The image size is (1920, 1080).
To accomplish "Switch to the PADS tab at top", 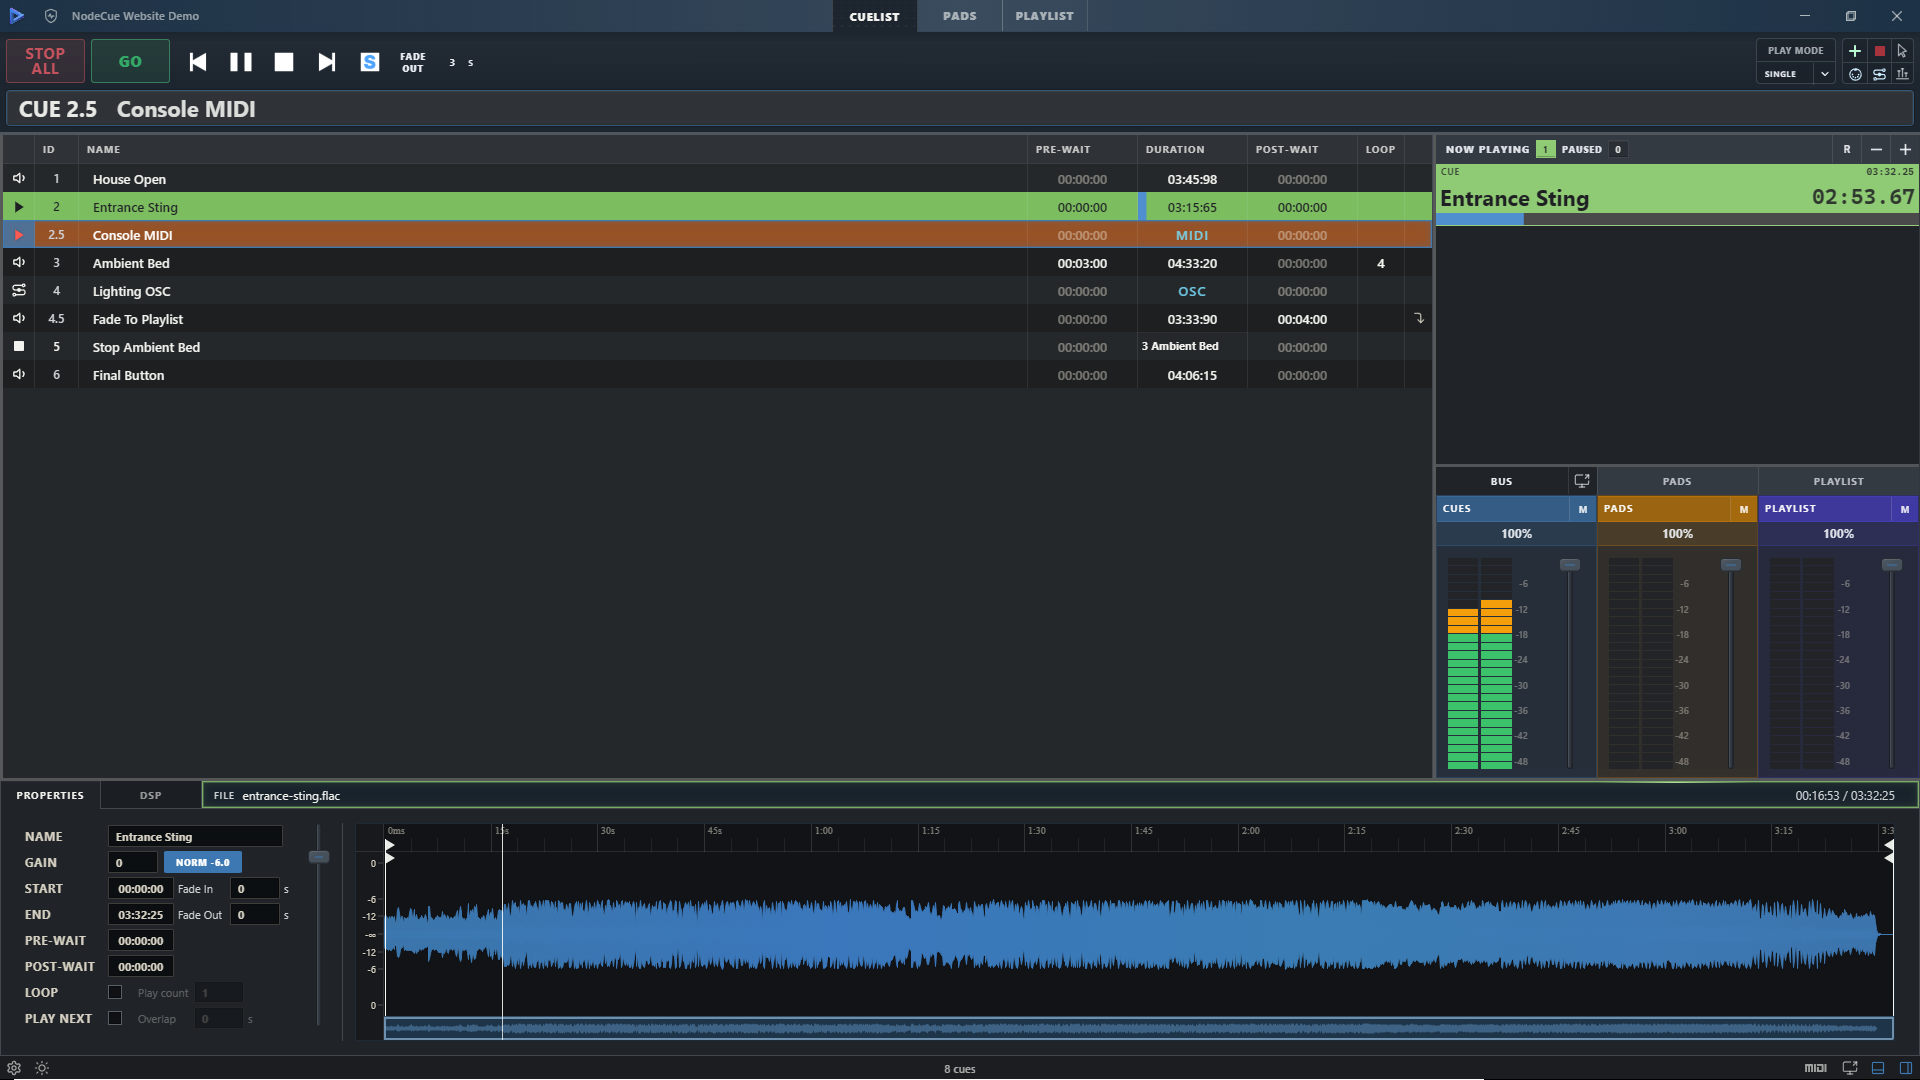I will coord(959,16).
